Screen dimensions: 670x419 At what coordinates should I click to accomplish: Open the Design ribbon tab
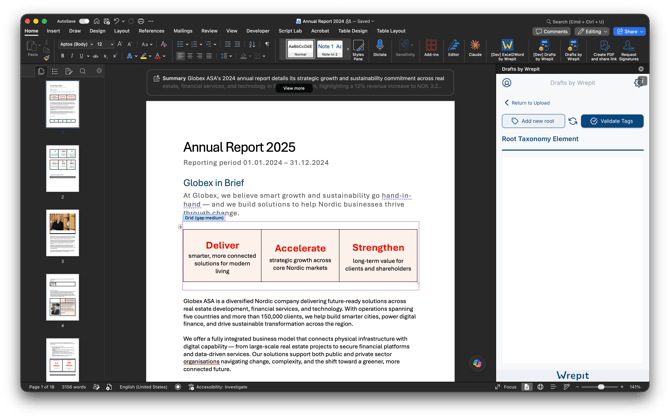tap(97, 31)
